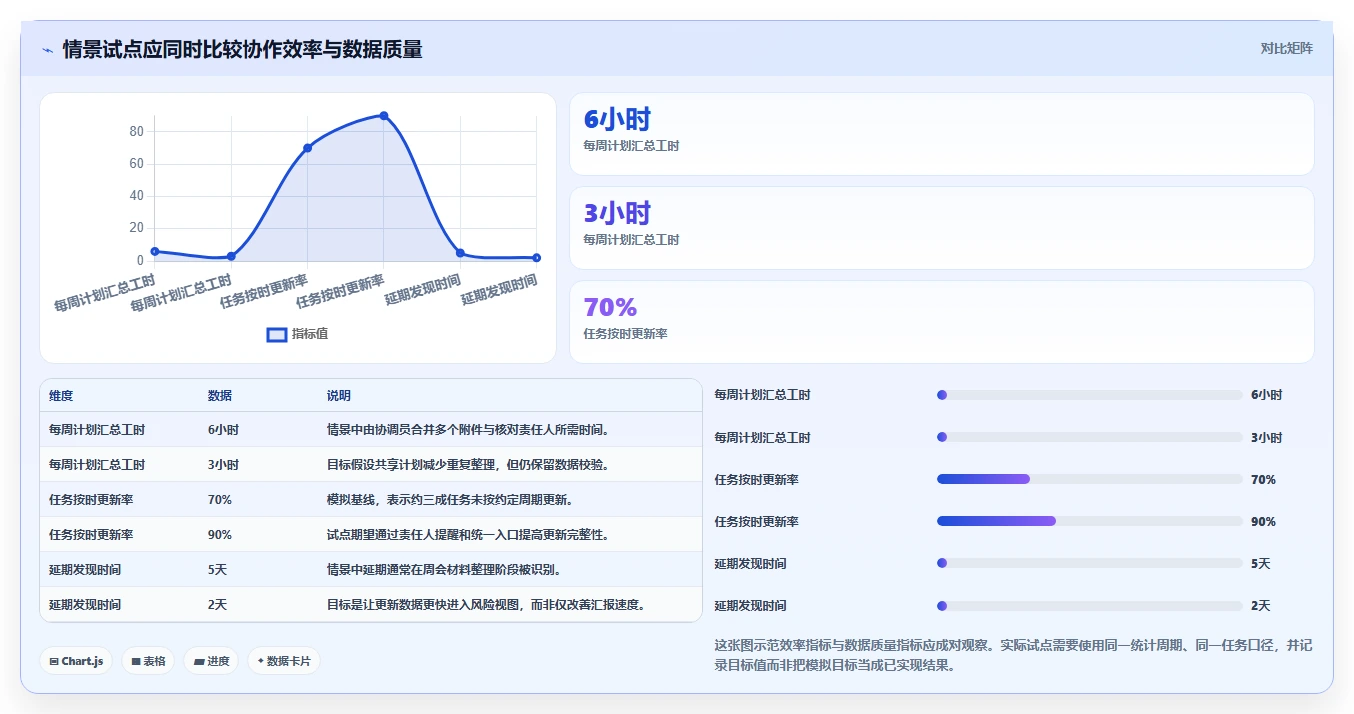This screenshot has width=1354, height=714.
Task: Click the progress bar labeled 5天
Action: point(1089,564)
